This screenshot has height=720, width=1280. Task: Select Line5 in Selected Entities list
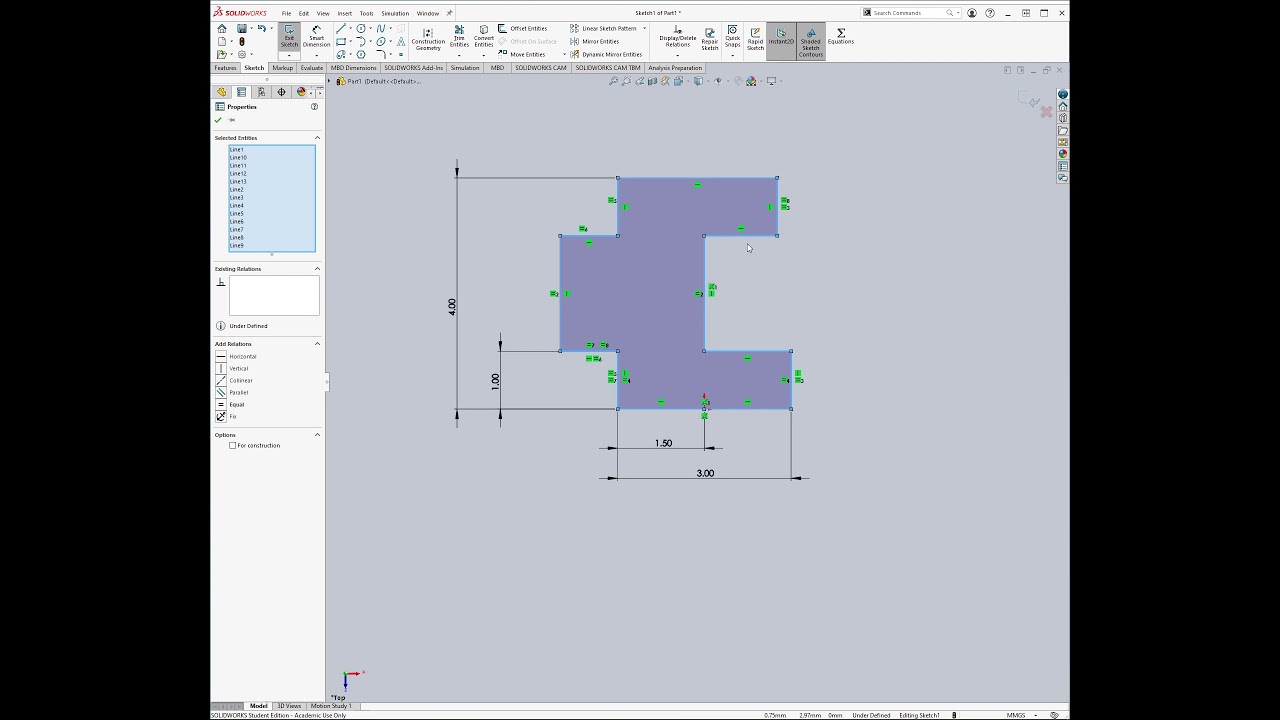point(272,214)
